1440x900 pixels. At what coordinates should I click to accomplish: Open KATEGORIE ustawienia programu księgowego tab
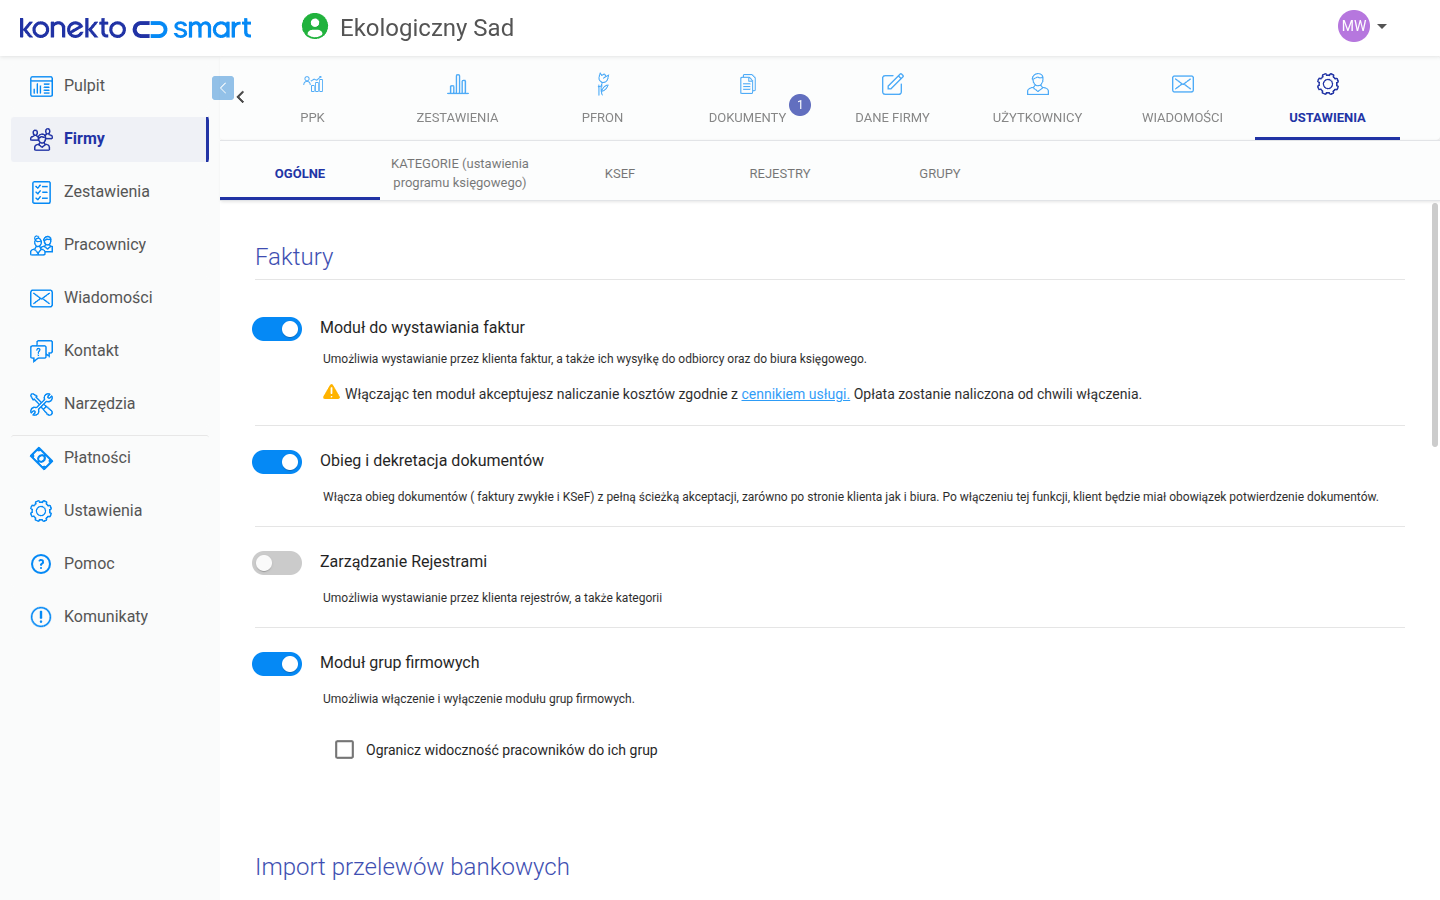click(460, 173)
